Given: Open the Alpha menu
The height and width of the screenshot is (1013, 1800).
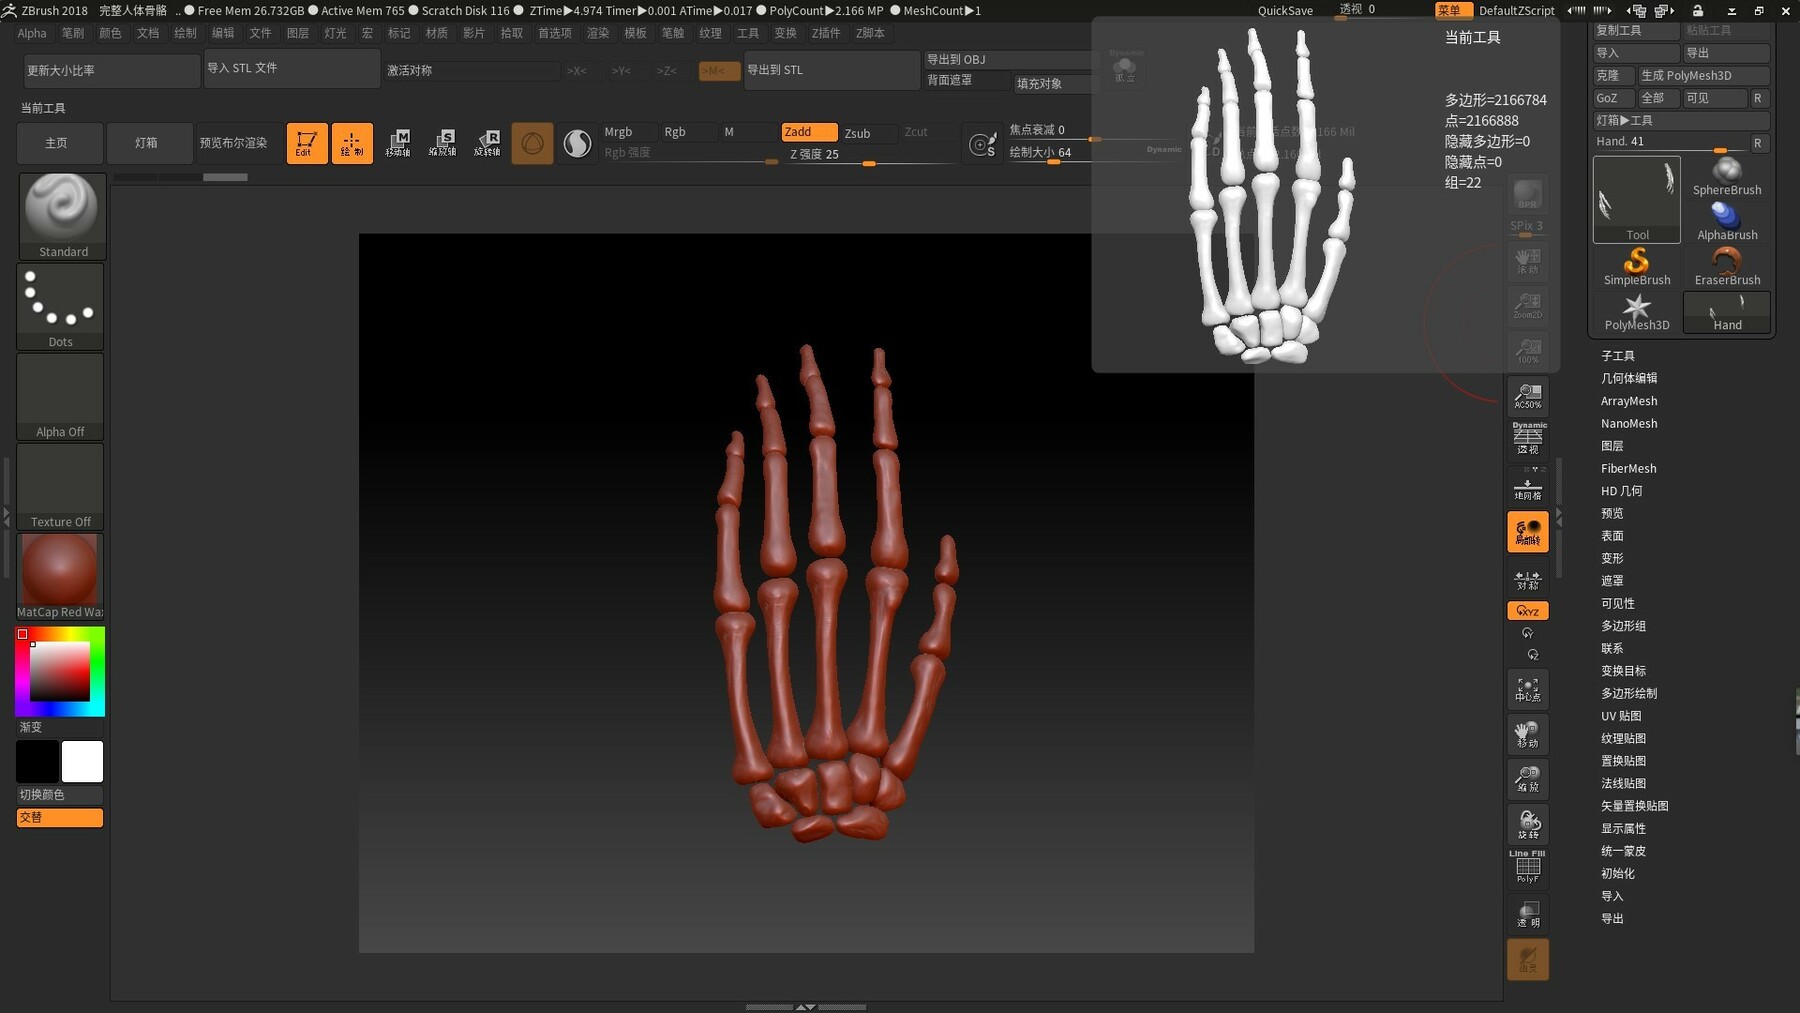Looking at the screenshot, I should 31,33.
